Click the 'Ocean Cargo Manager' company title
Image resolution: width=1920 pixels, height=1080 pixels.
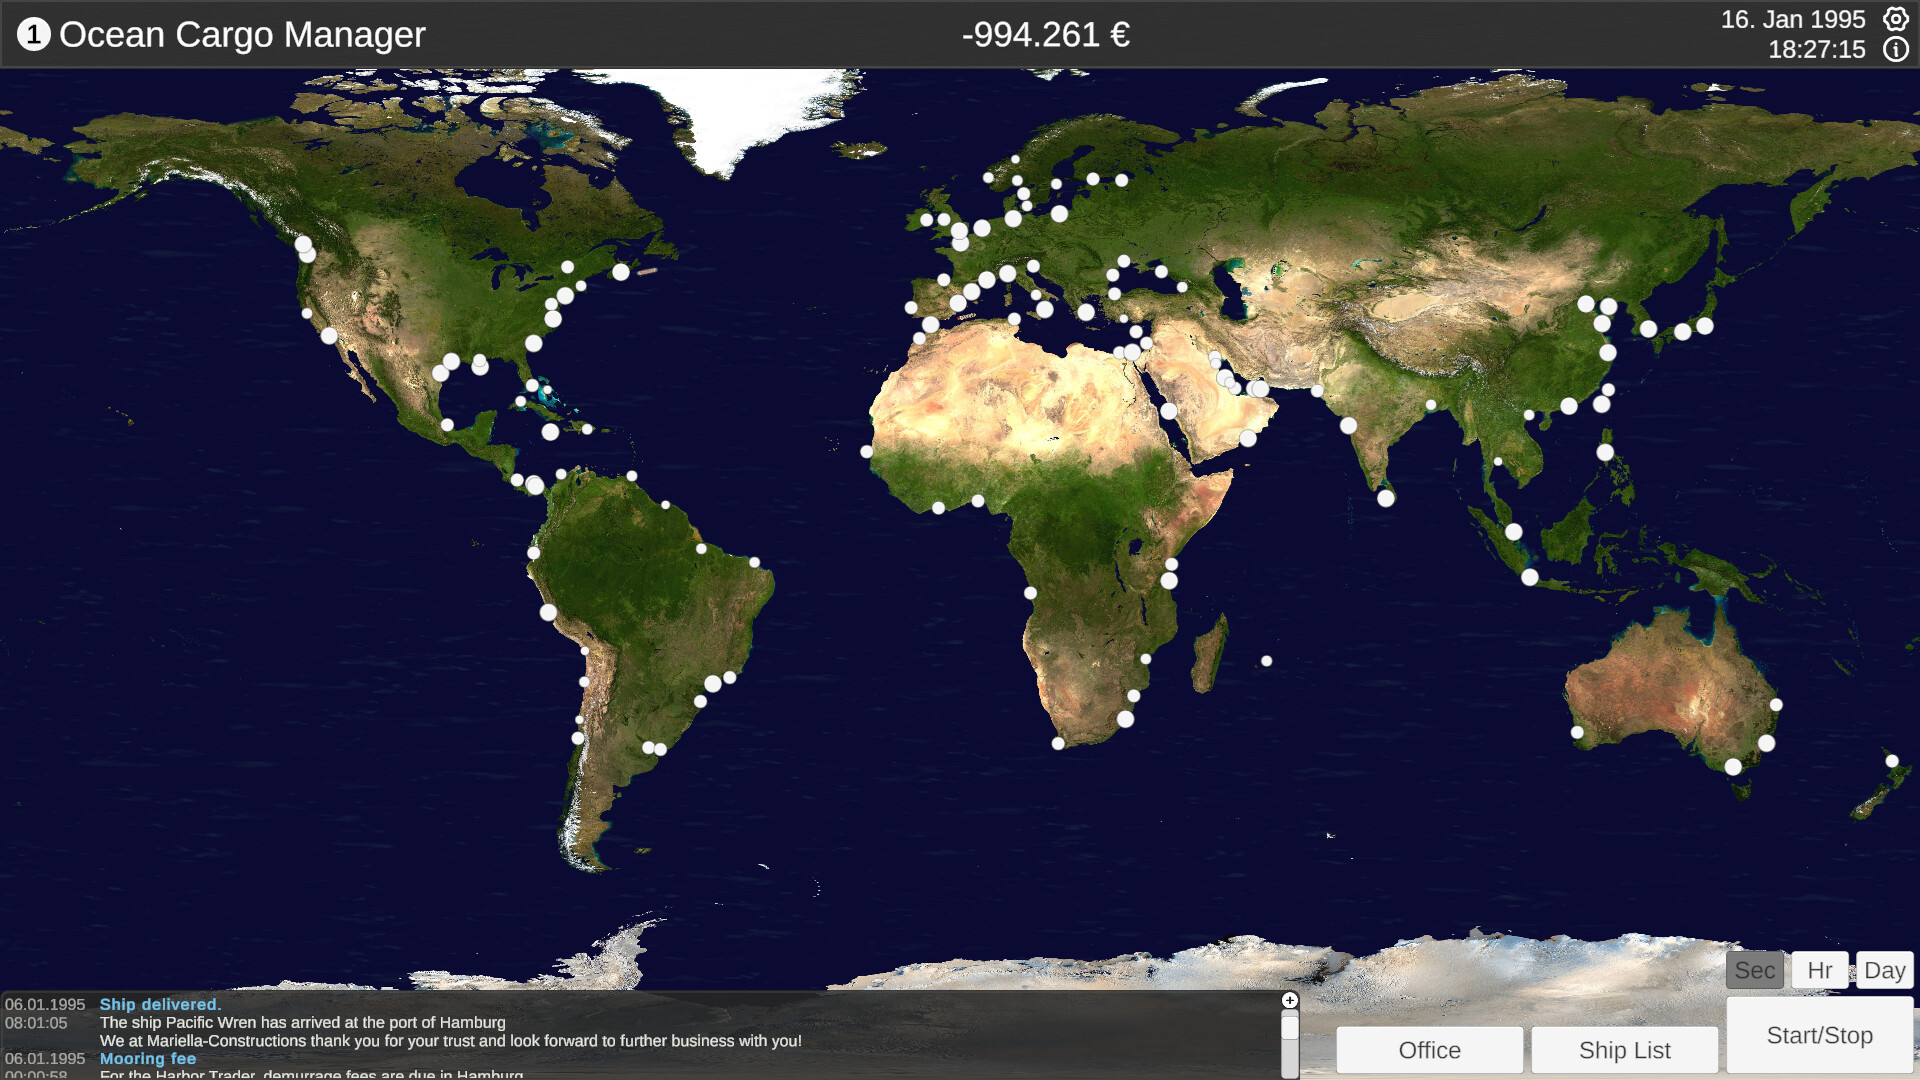242,35
